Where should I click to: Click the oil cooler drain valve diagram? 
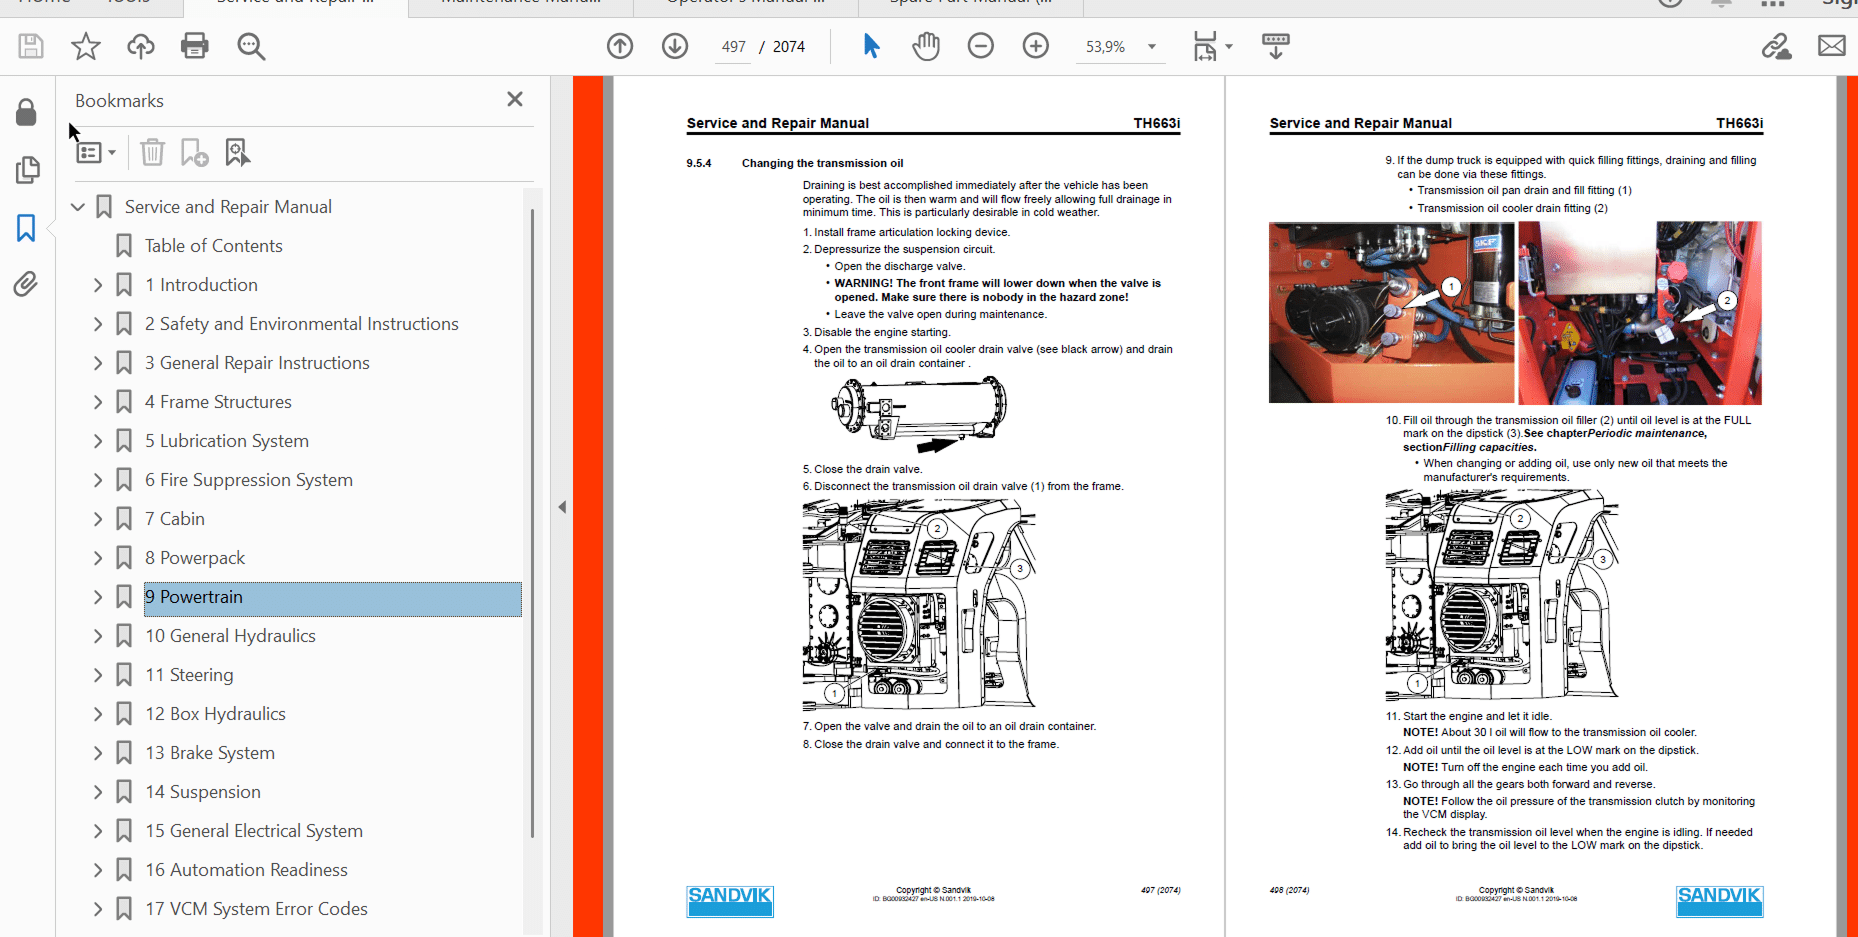(x=918, y=415)
